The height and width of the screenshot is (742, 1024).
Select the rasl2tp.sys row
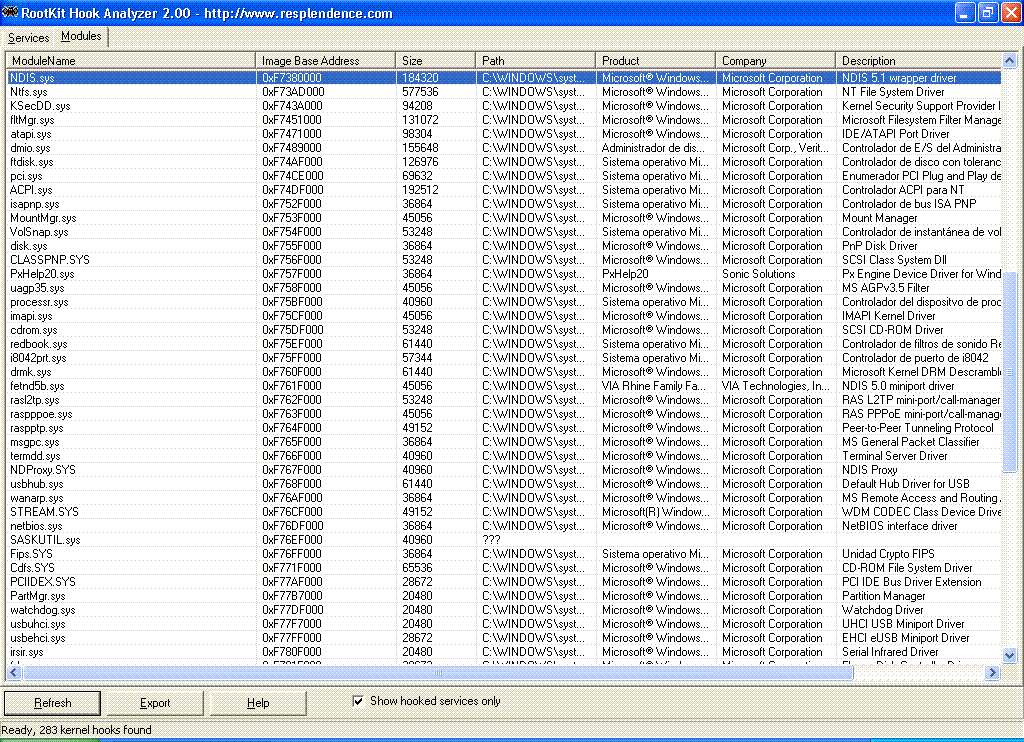[504, 400]
